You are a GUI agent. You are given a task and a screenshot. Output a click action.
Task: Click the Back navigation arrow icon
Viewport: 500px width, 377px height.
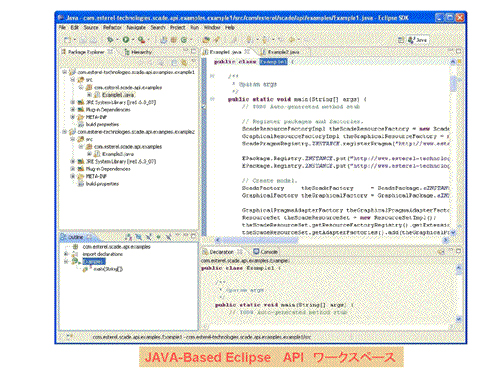[x=292, y=40]
